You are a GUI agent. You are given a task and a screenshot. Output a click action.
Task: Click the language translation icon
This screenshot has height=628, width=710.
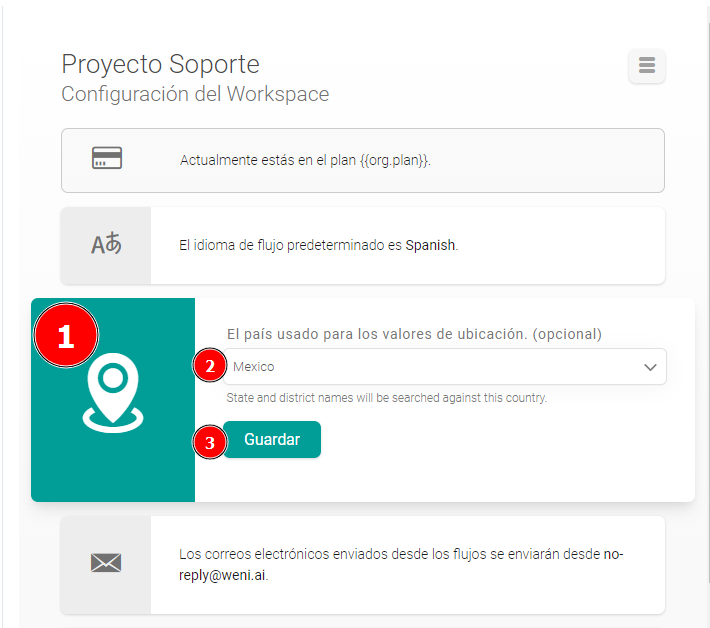[x=106, y=245]
